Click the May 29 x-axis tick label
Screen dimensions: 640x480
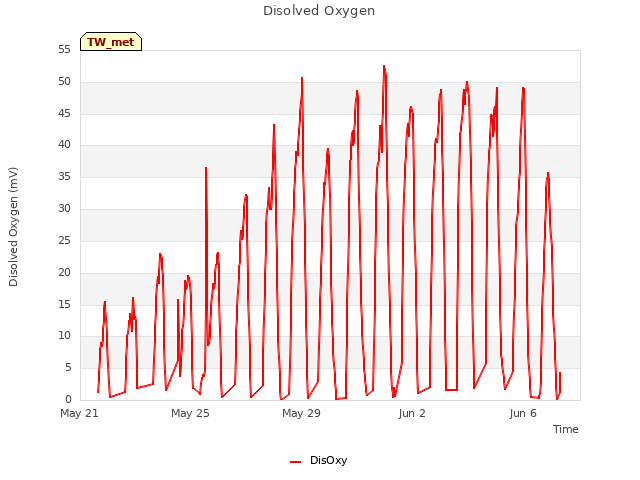point(301,413)
